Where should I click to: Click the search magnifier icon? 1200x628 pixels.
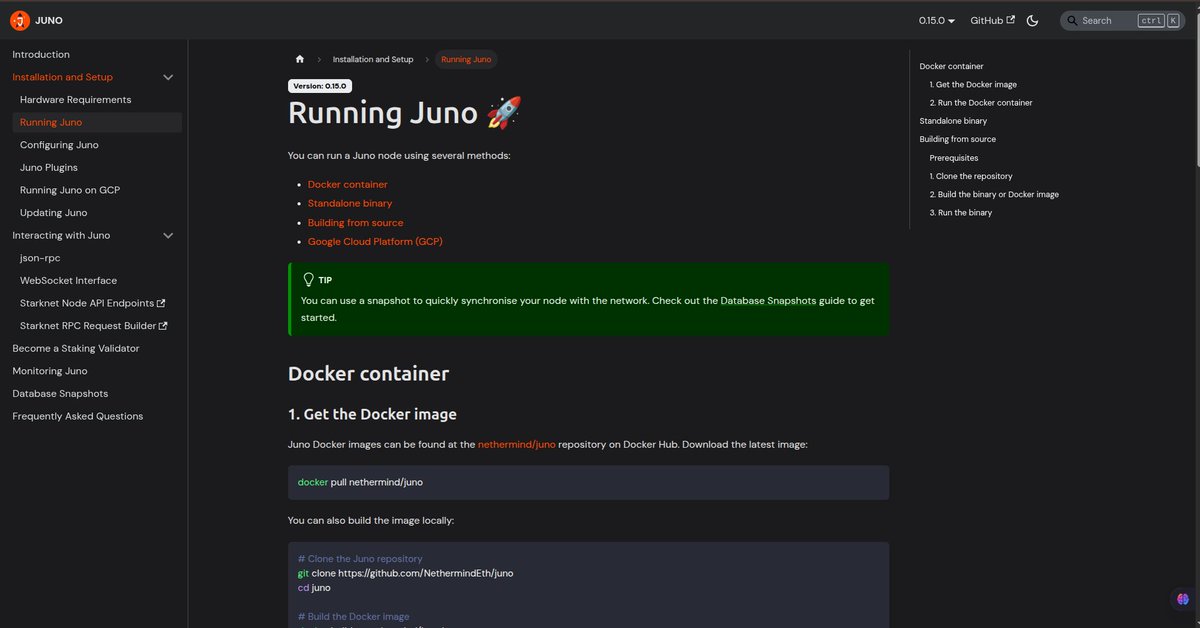pos(1072,20)
